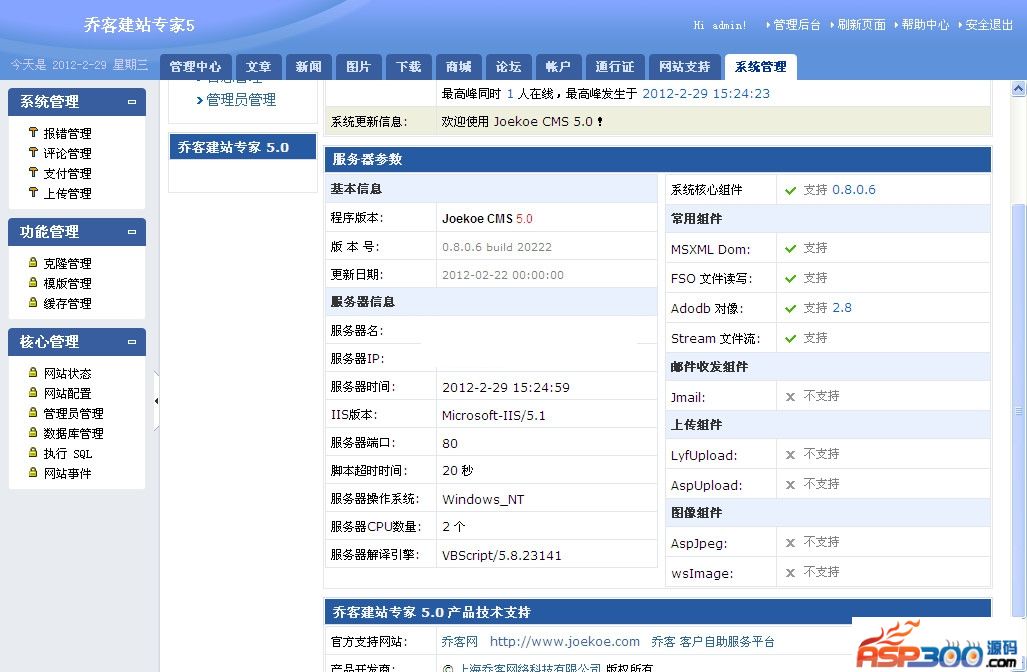
Task: Go to 管理后台 in the header
Action: point(796,25)
